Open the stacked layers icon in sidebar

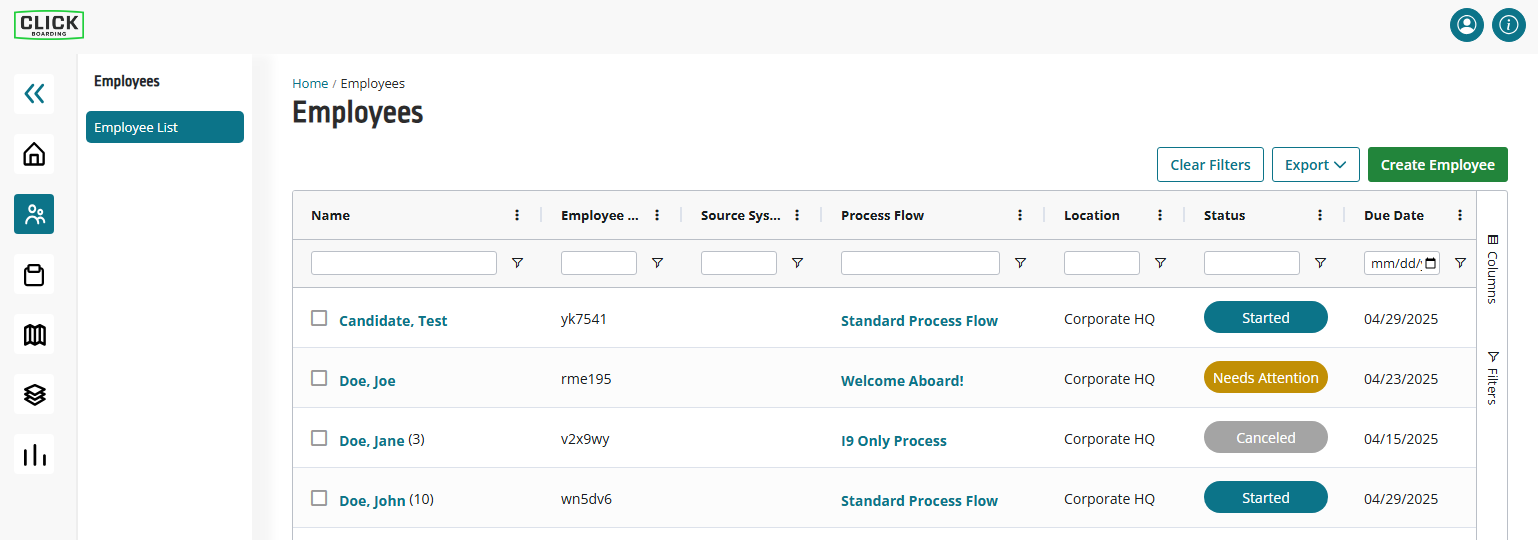(x=34, y=394)
